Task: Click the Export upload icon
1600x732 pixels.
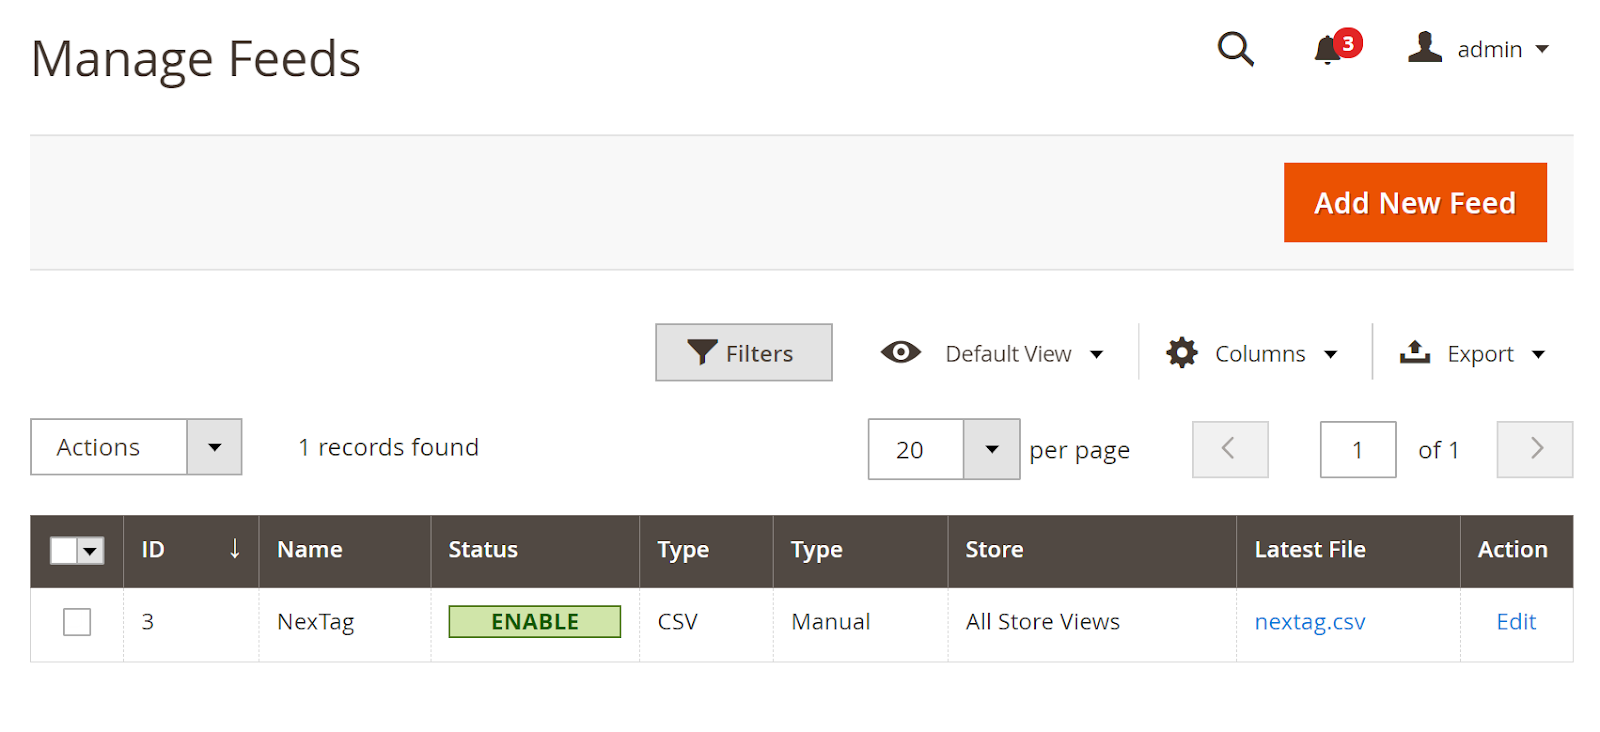Action: tap(1414, 352)
